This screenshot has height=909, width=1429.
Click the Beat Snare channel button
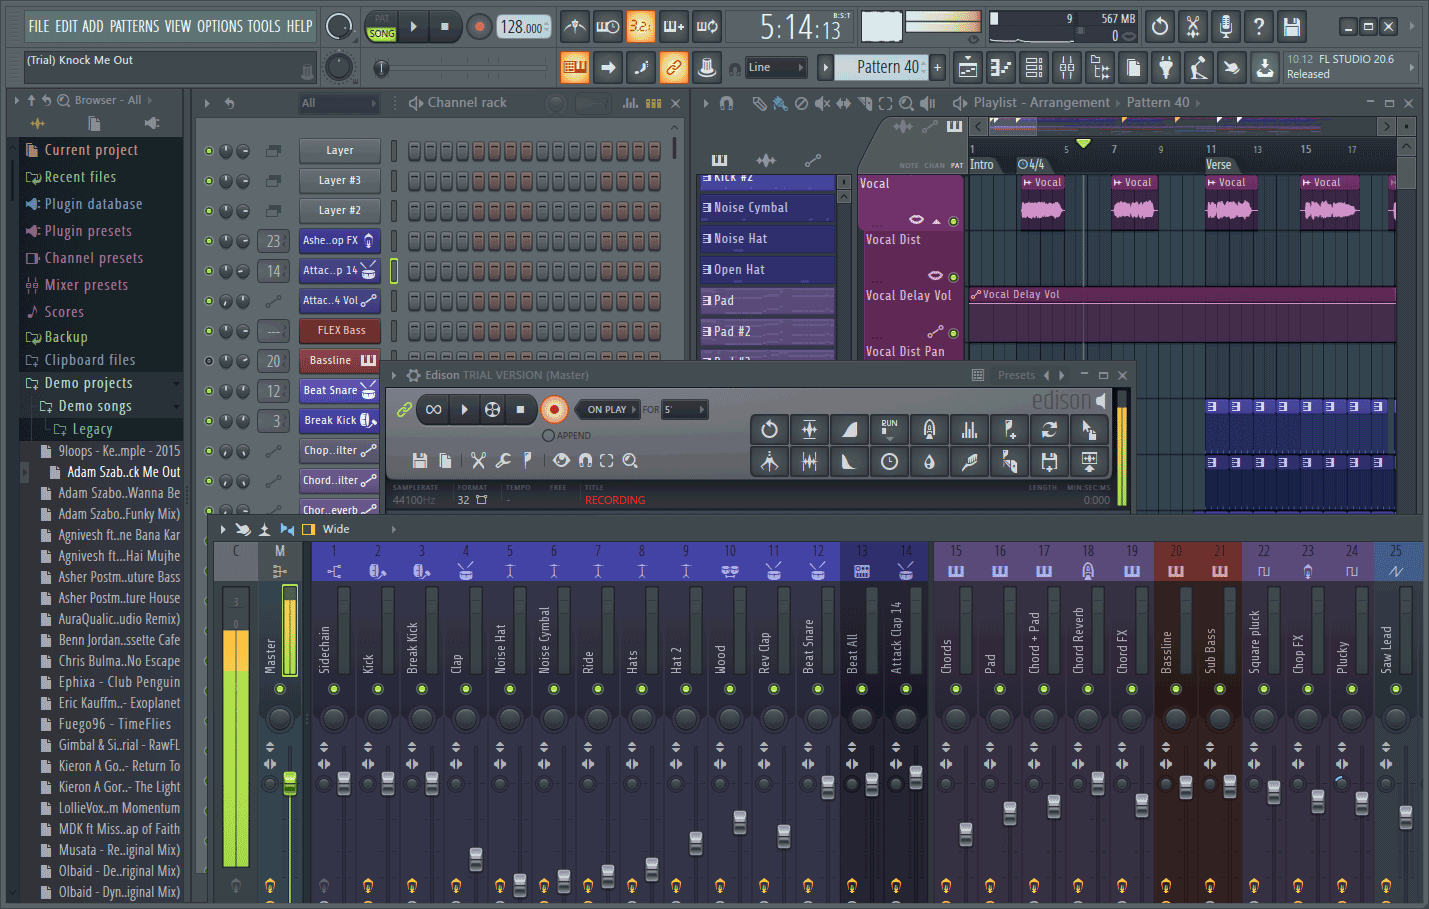(339, 391)
